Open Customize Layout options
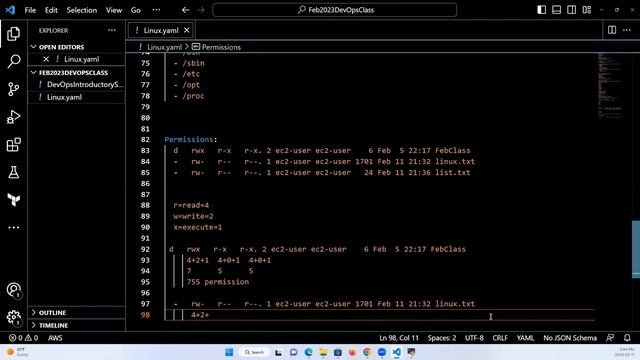Viewport: 640px width, 360px height. coord(587,10)
